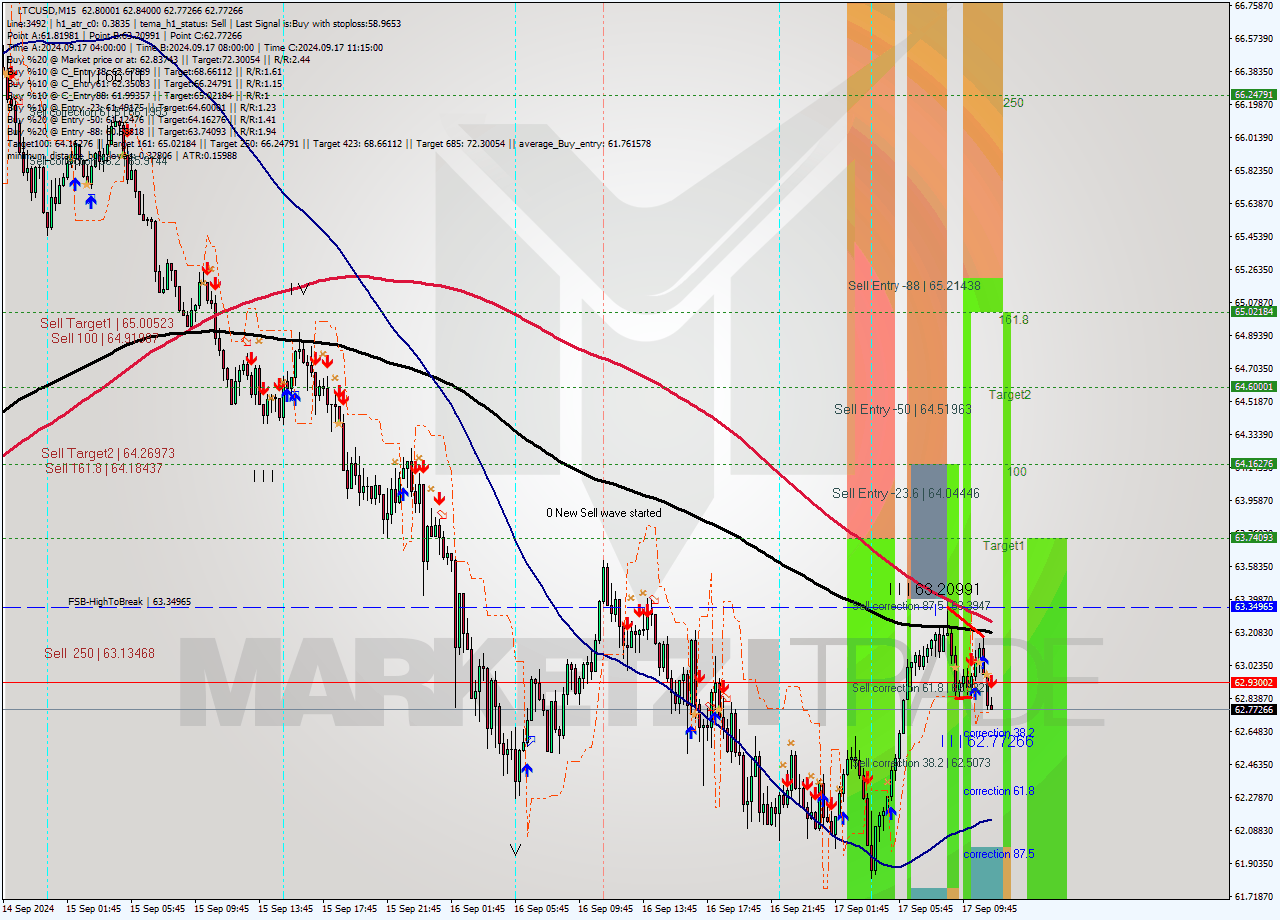The width and height of the screenshot is (1280, 920).
Task: Click the '250' Fibonacci level label
Action: click(1013, 103)
